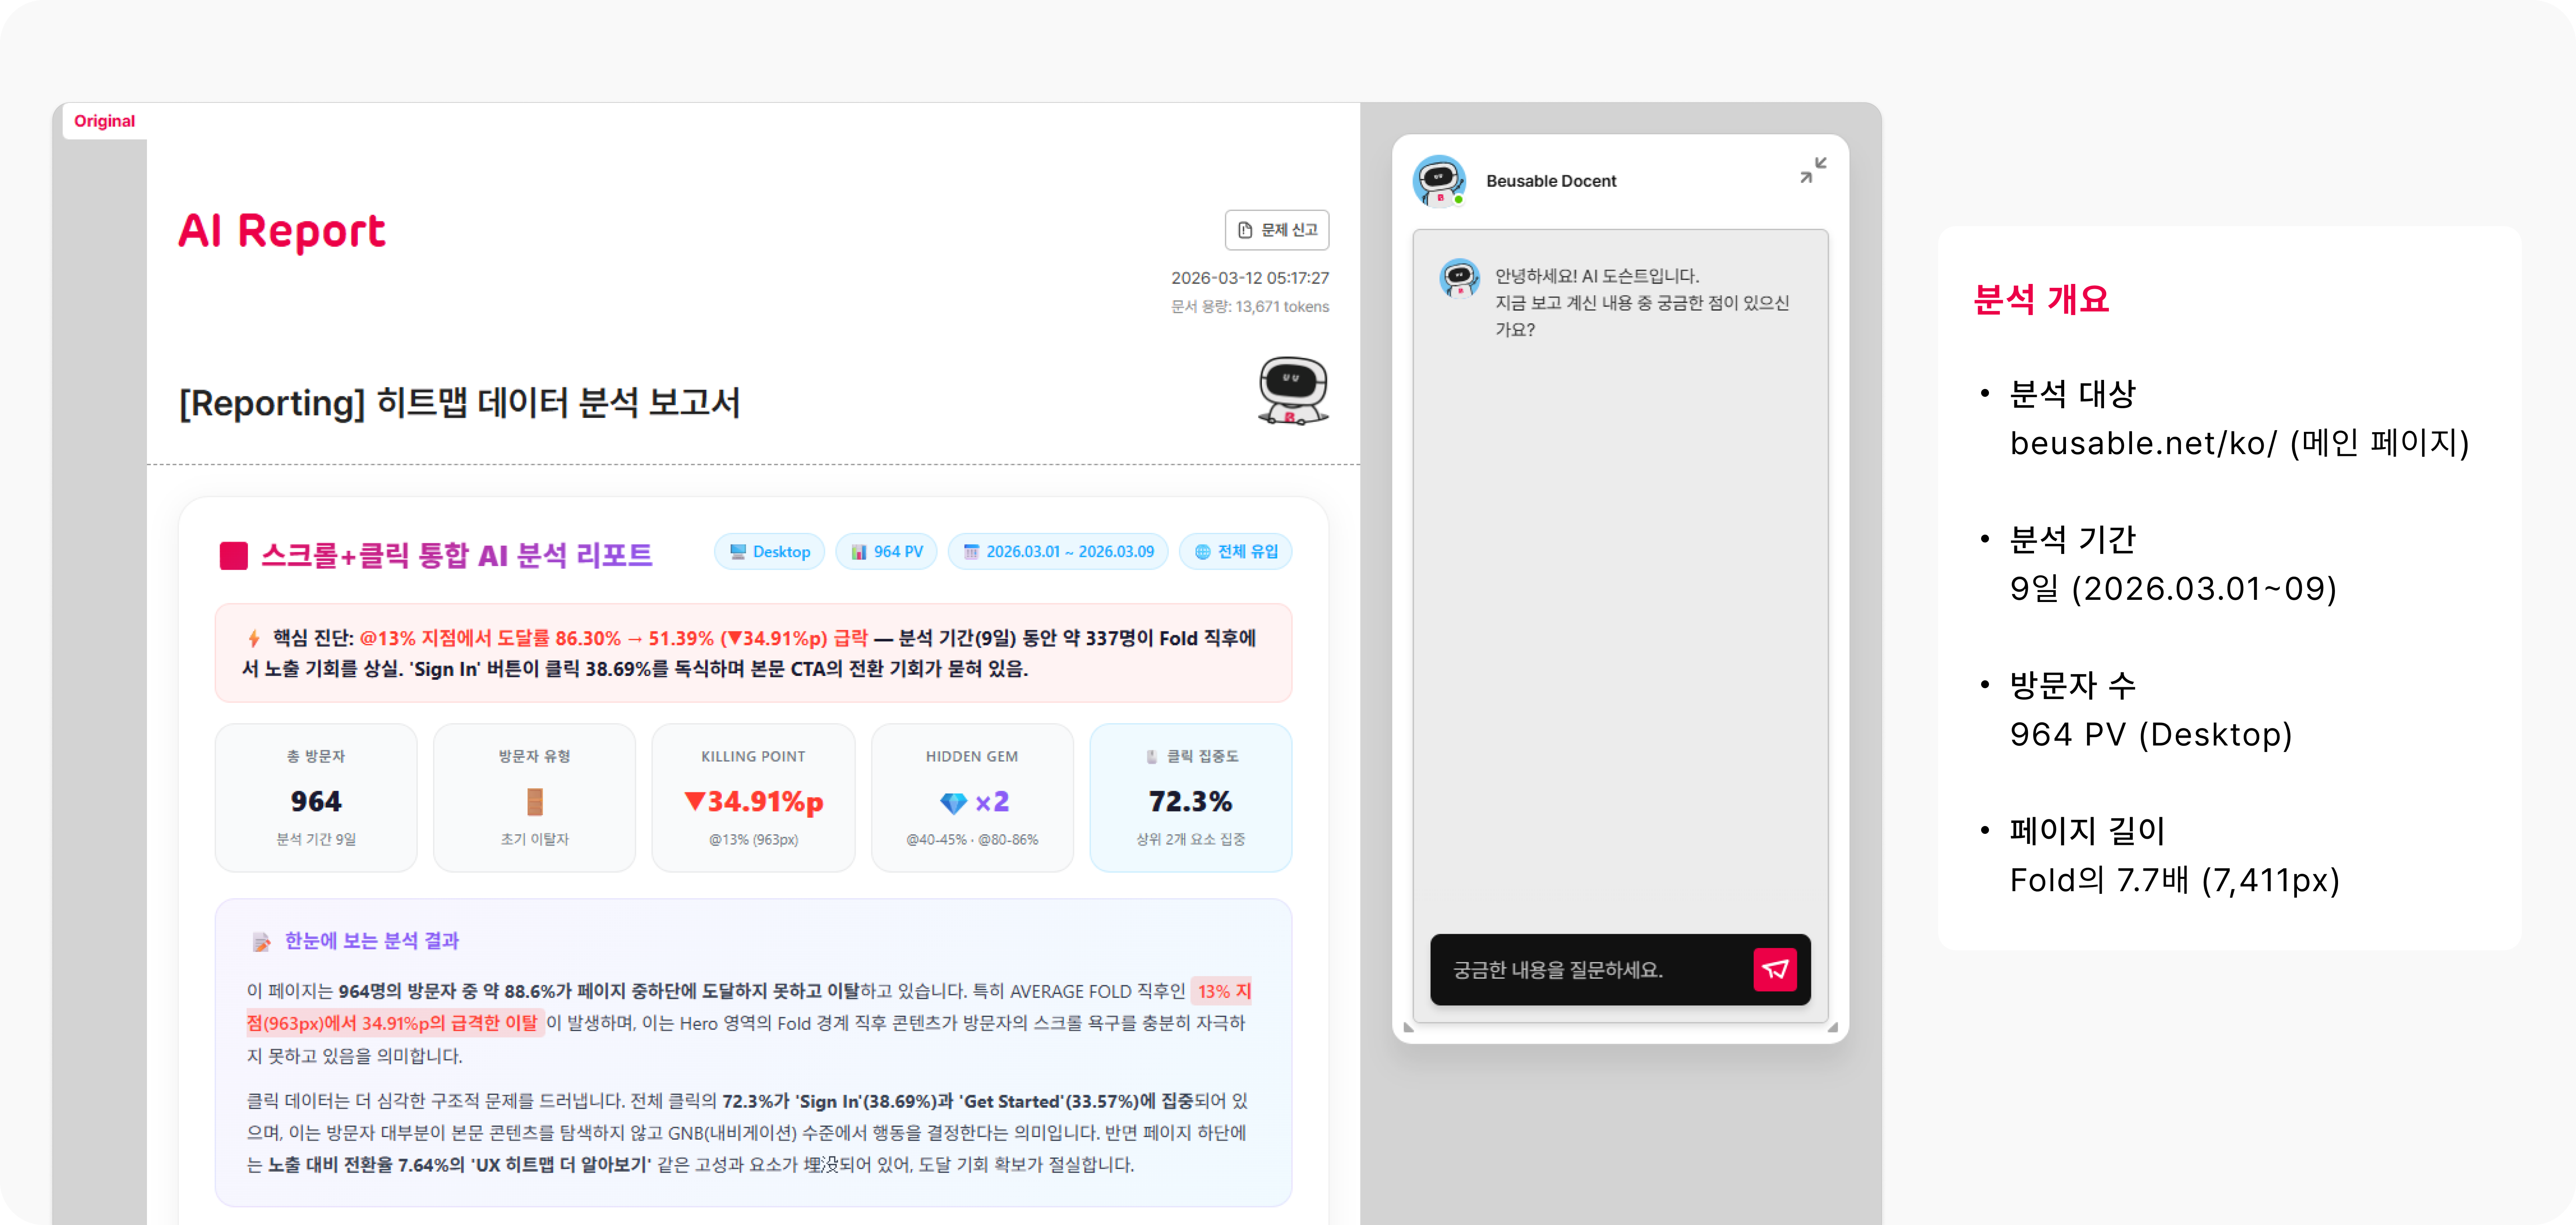Click the 한눈에 보는 분석 결과 heading
The width and height of the screenshot is (2576, 1225).
[371, 940]
